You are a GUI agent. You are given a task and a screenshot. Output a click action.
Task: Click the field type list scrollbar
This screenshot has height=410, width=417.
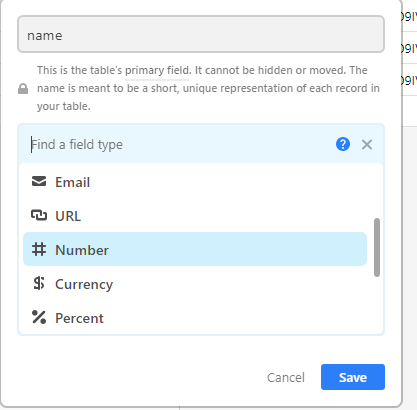click(377, 247)
